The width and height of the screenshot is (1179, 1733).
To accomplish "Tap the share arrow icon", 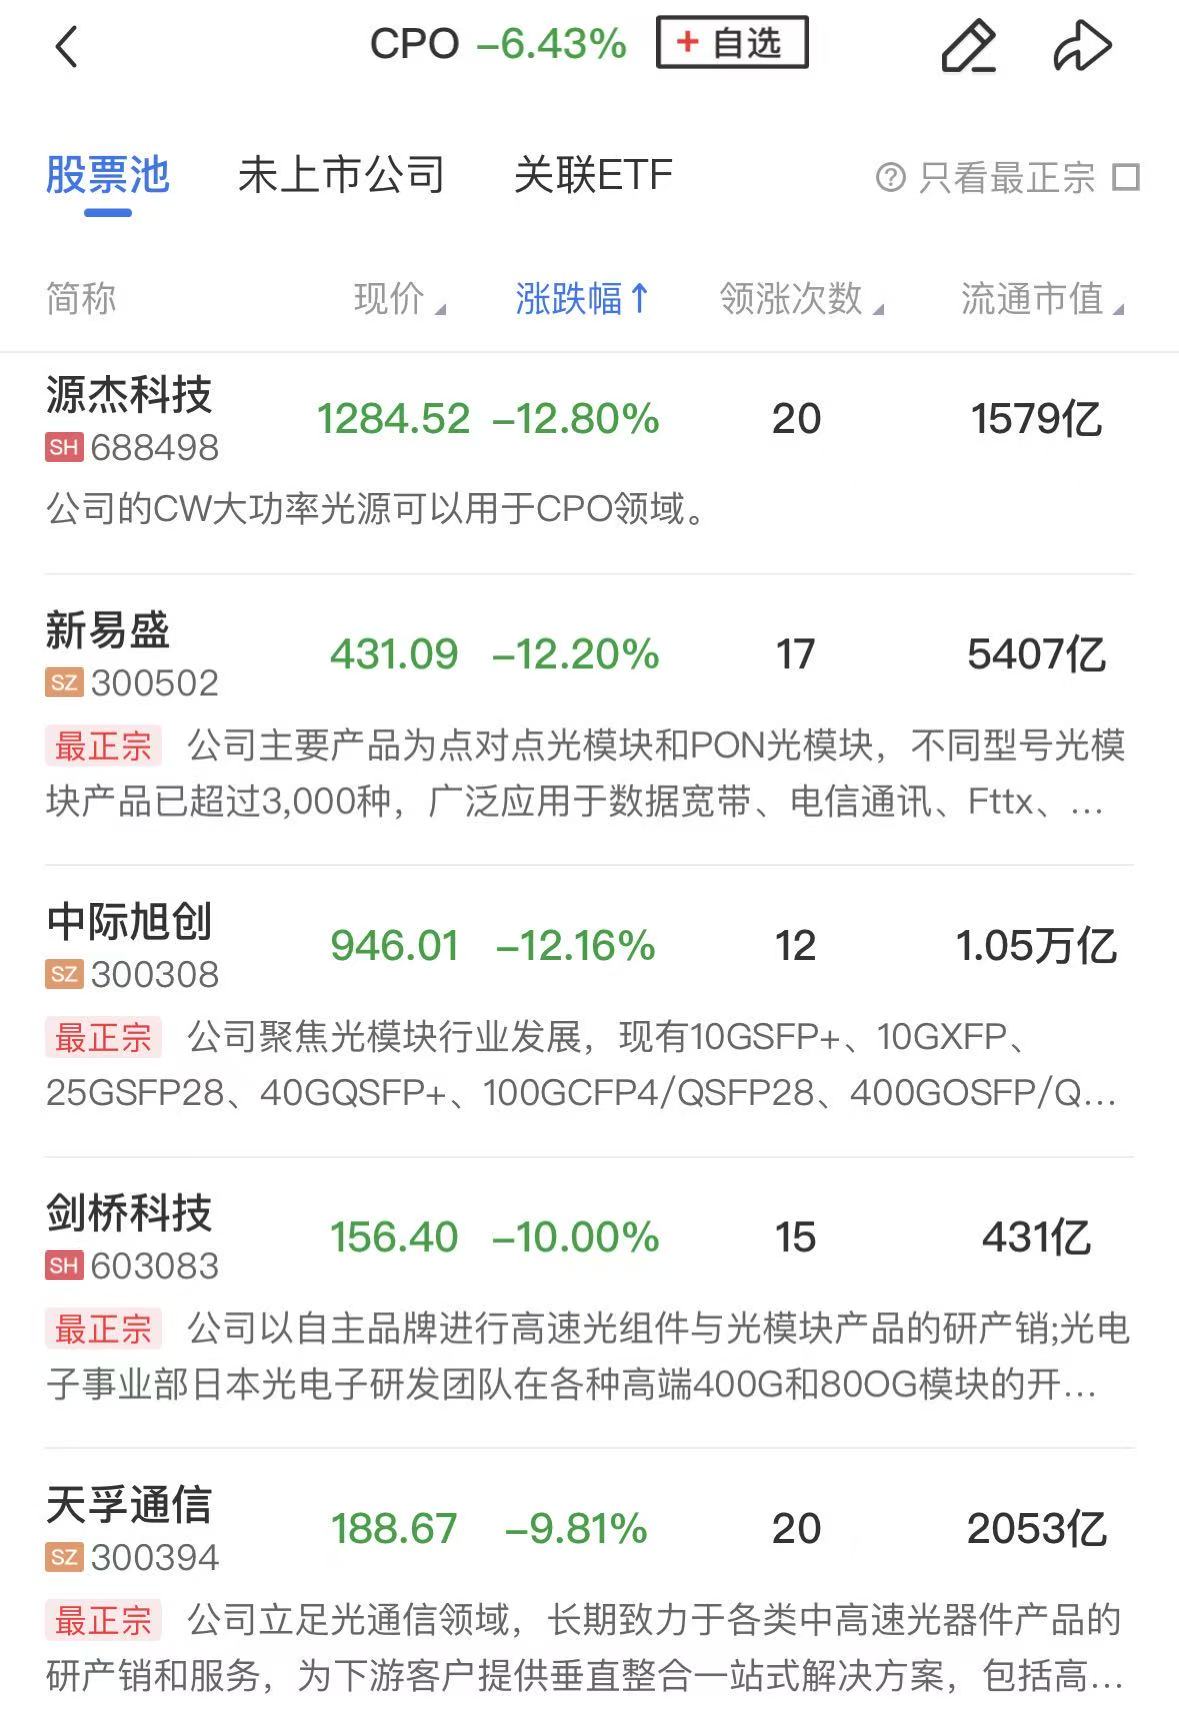I will click(x=1082, y=46).
